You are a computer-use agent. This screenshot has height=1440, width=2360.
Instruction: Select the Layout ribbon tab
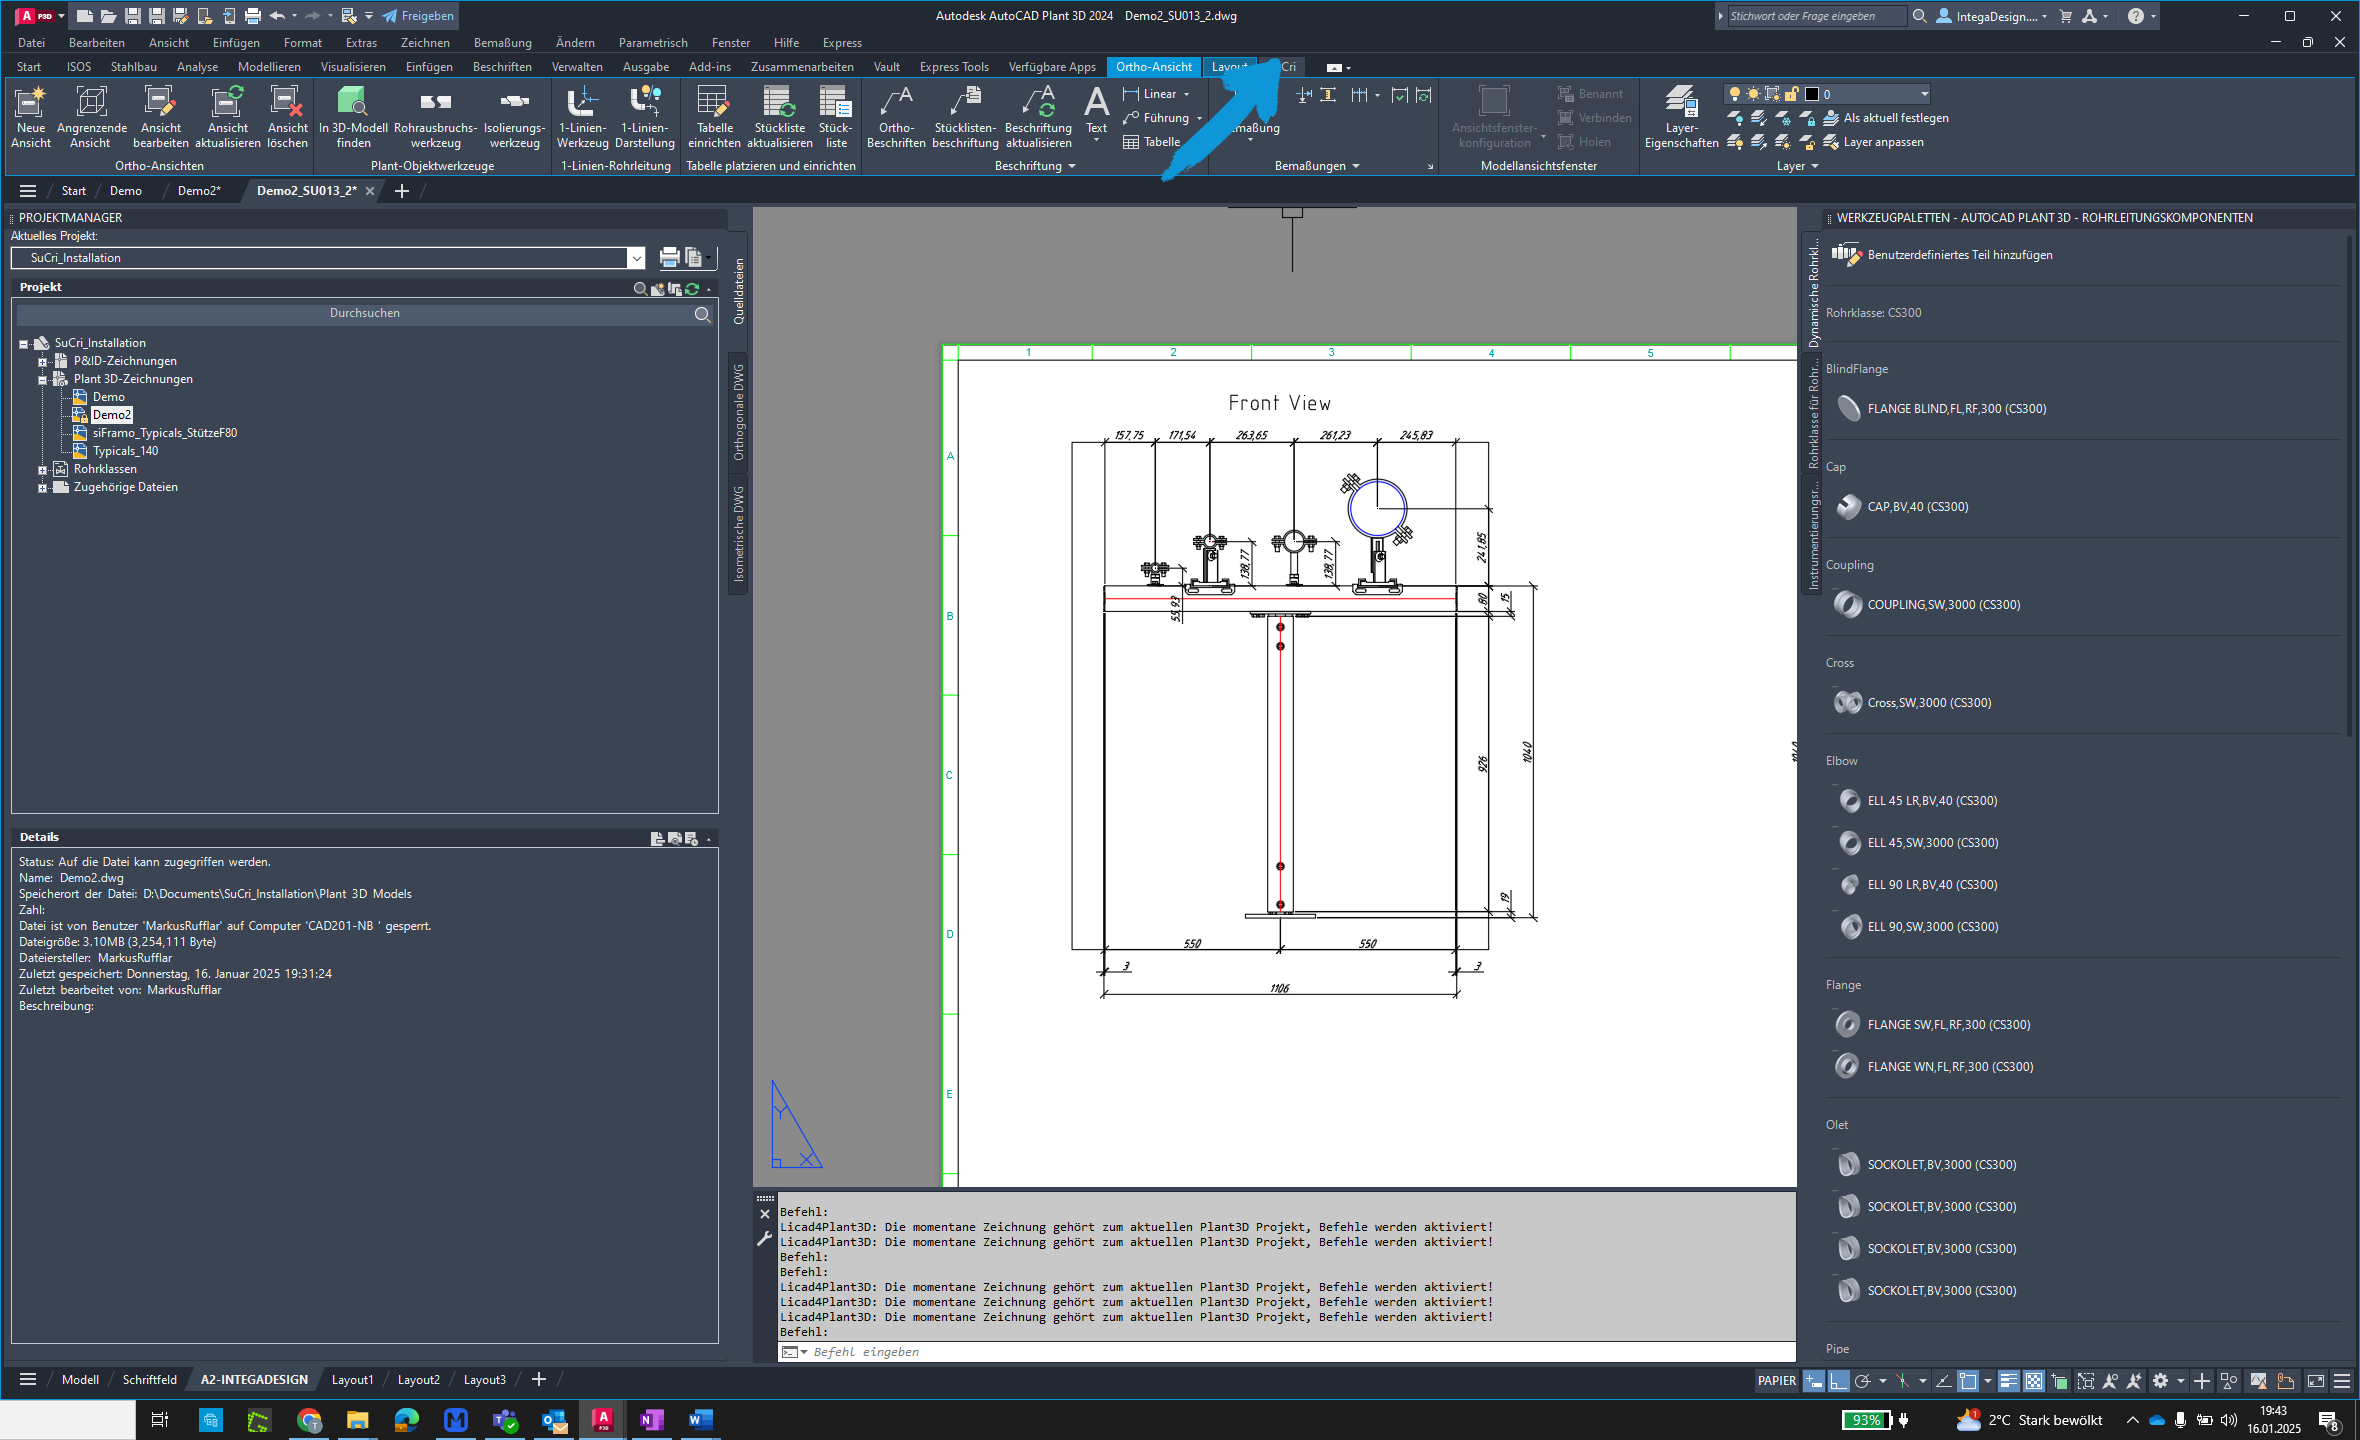pyautogui.click(x=1232, y=67)
